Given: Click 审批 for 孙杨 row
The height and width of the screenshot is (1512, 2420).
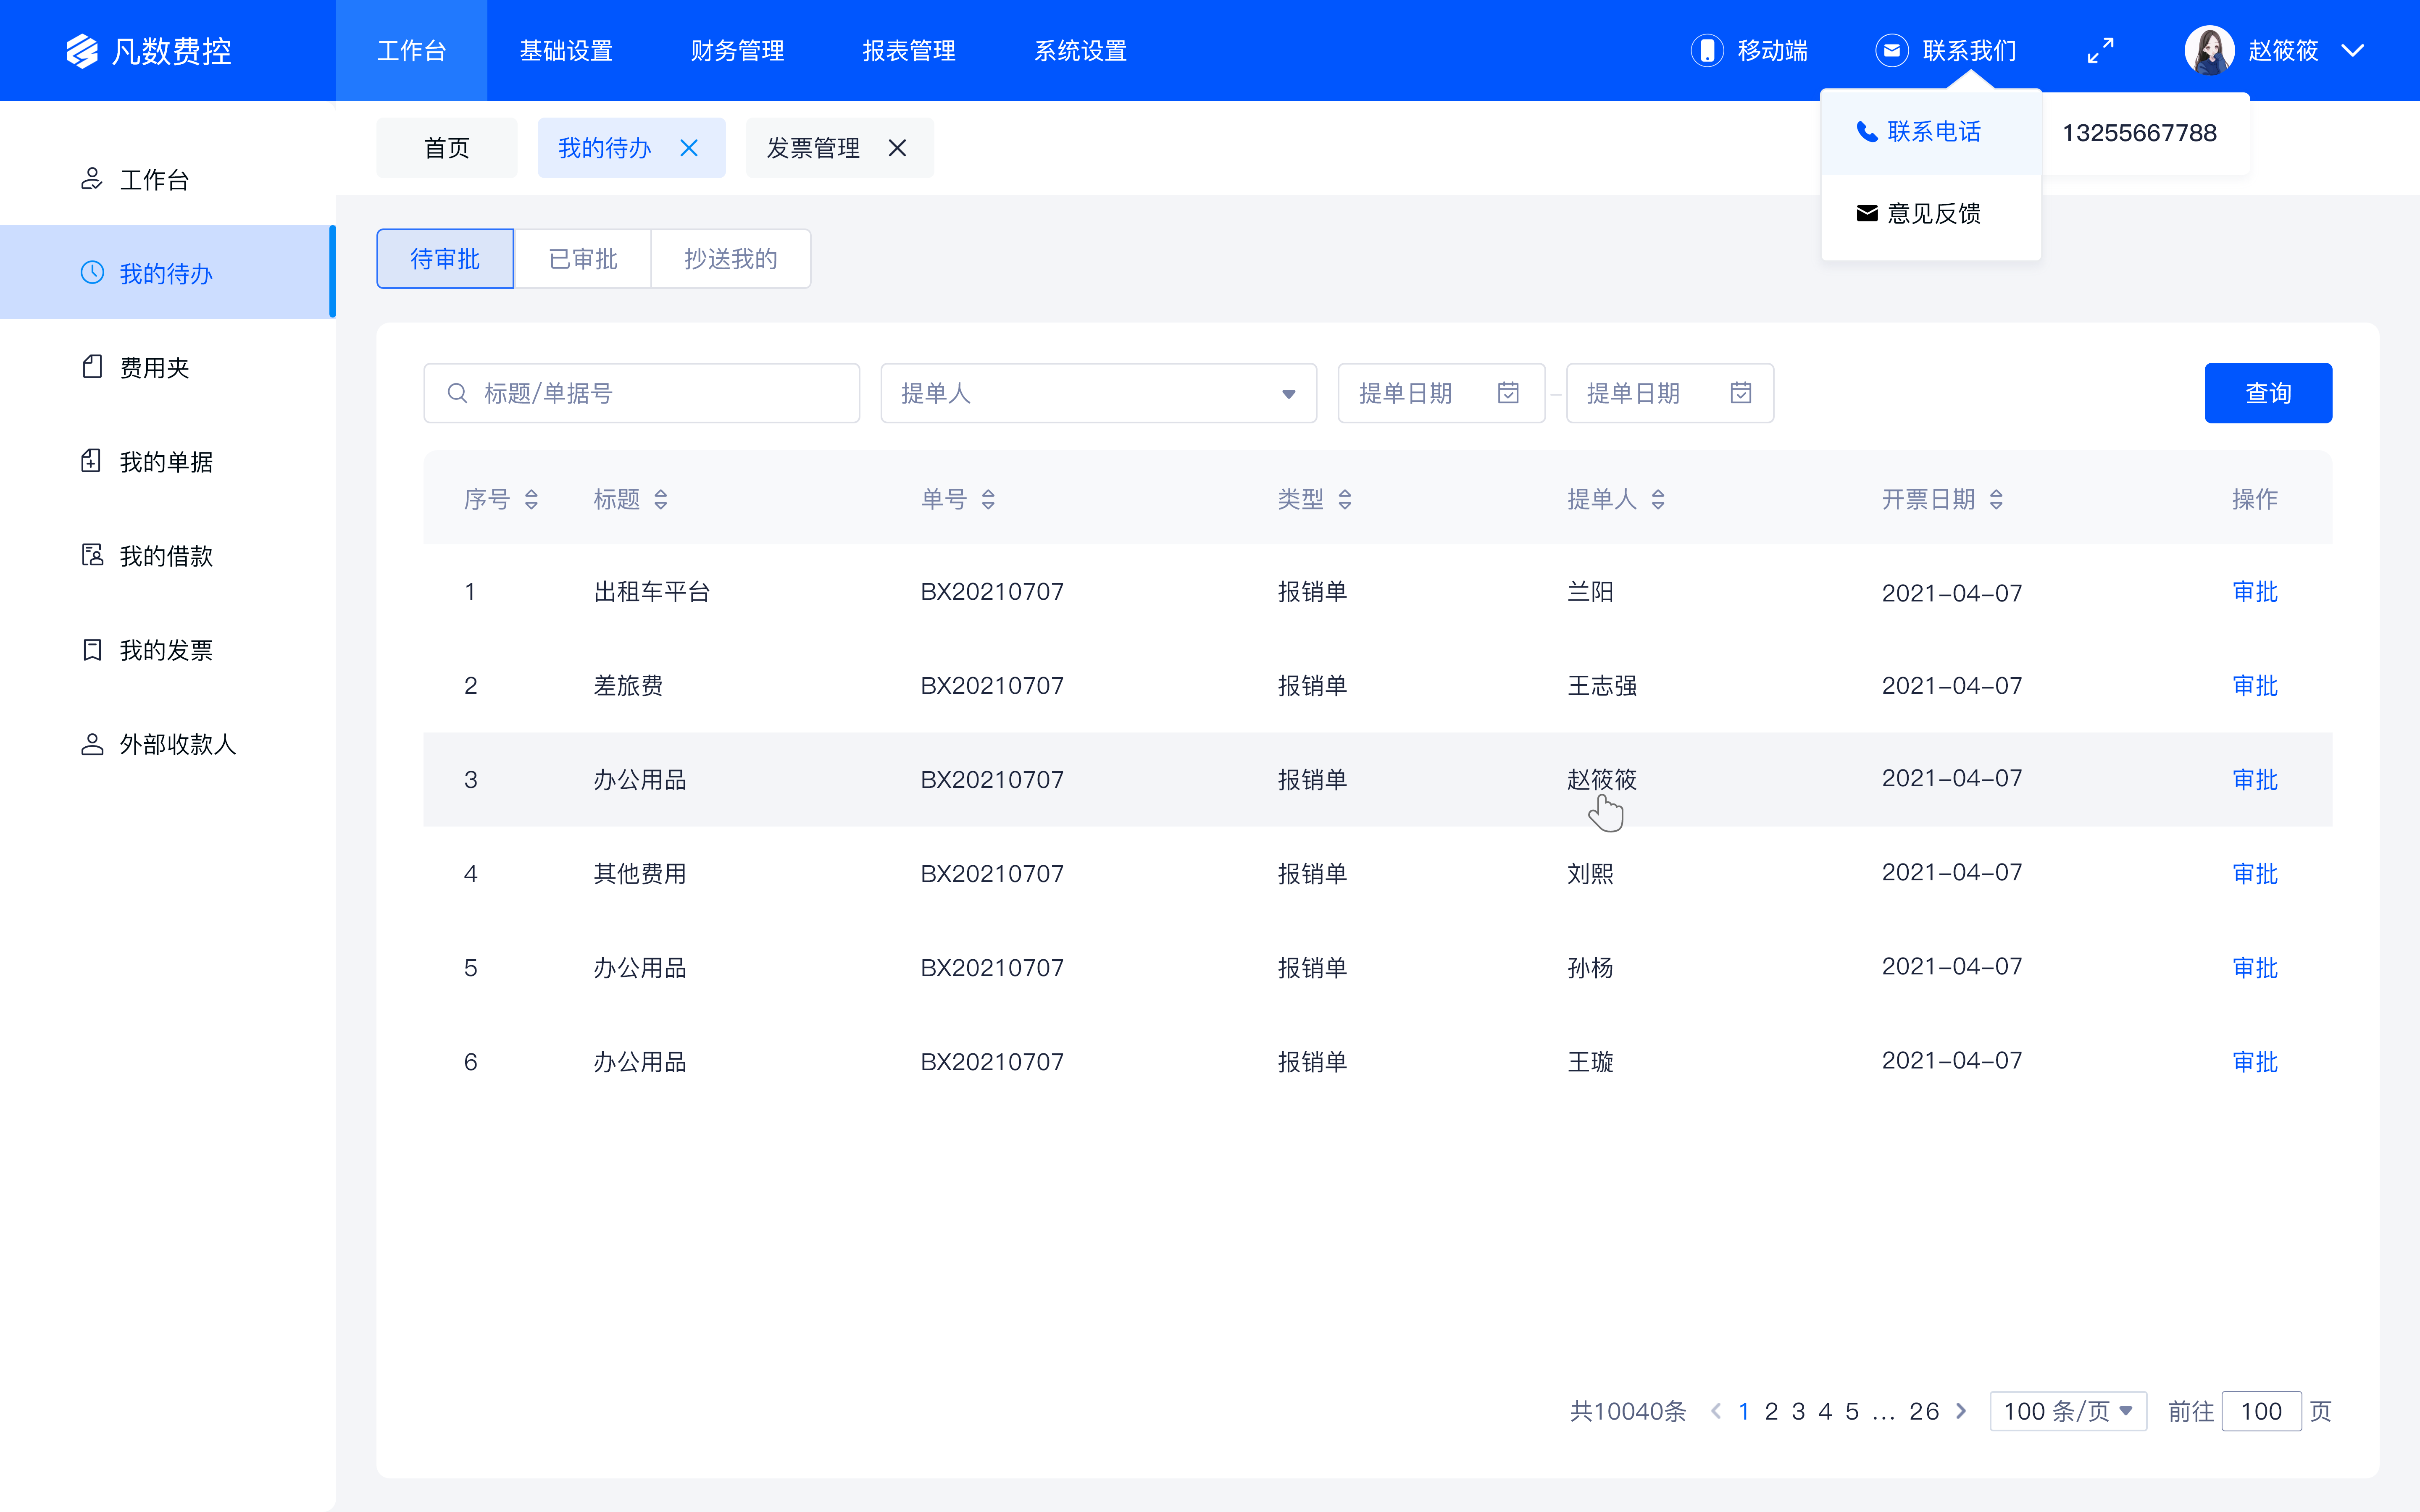Looking at the screenshot, I should point(2255,968).
